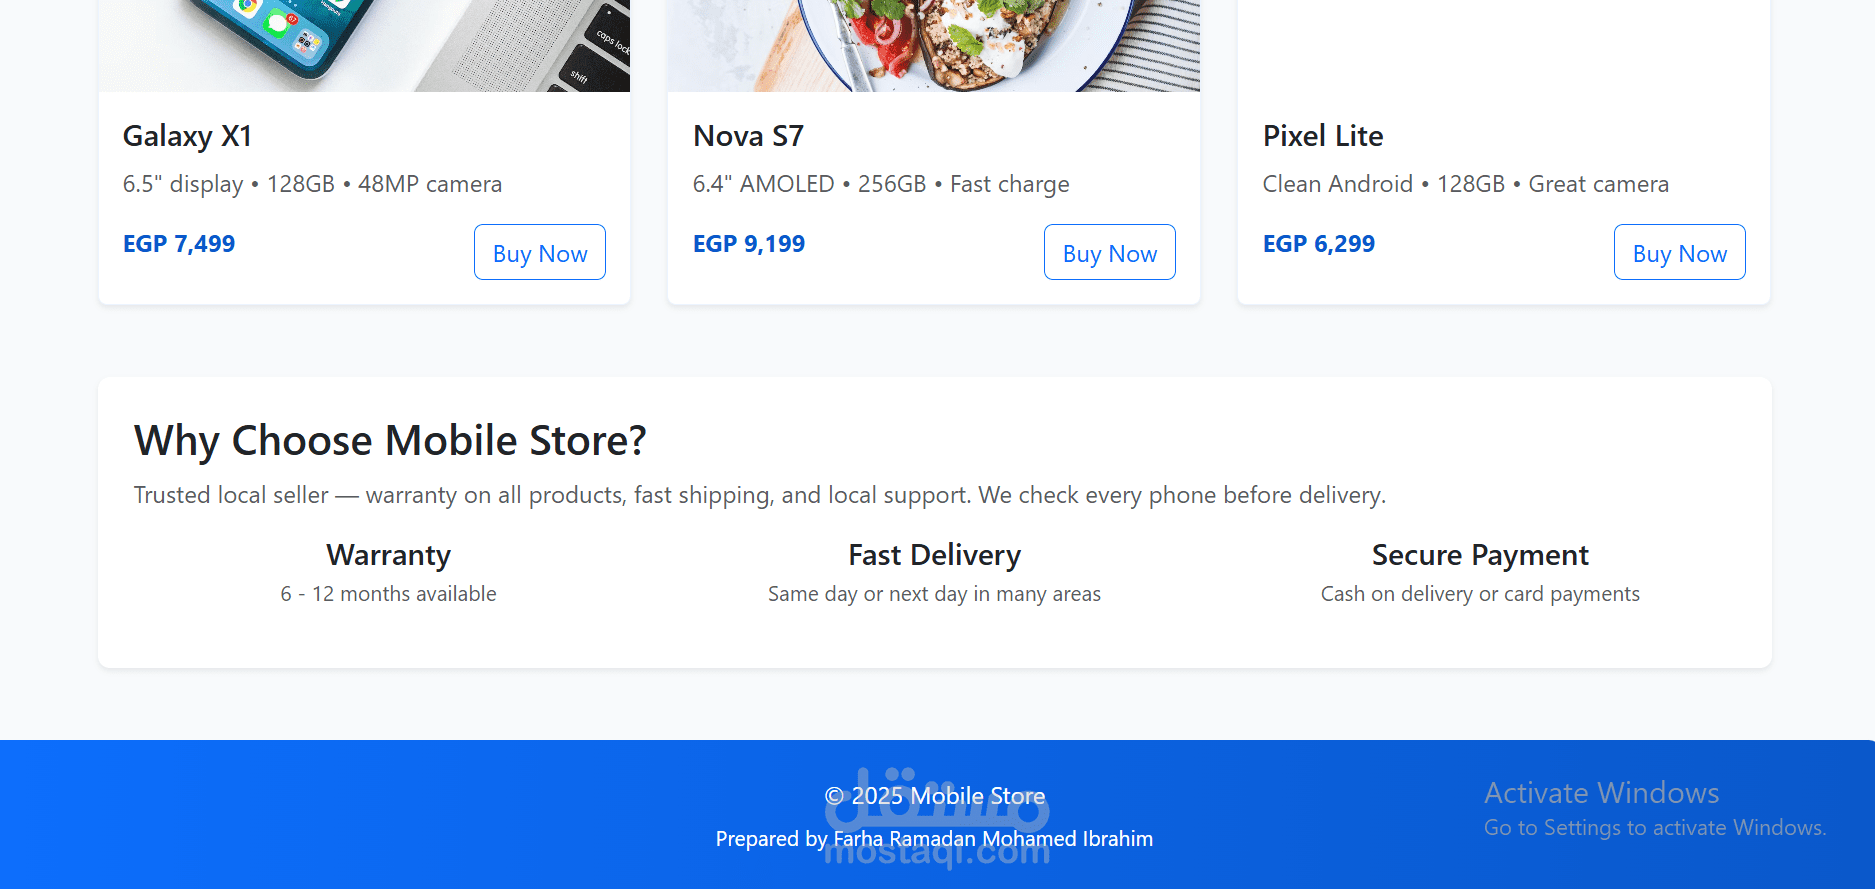Click the EGP 6,299 price
This screenshot has width=1875, height=889.
click(1319, 244)
